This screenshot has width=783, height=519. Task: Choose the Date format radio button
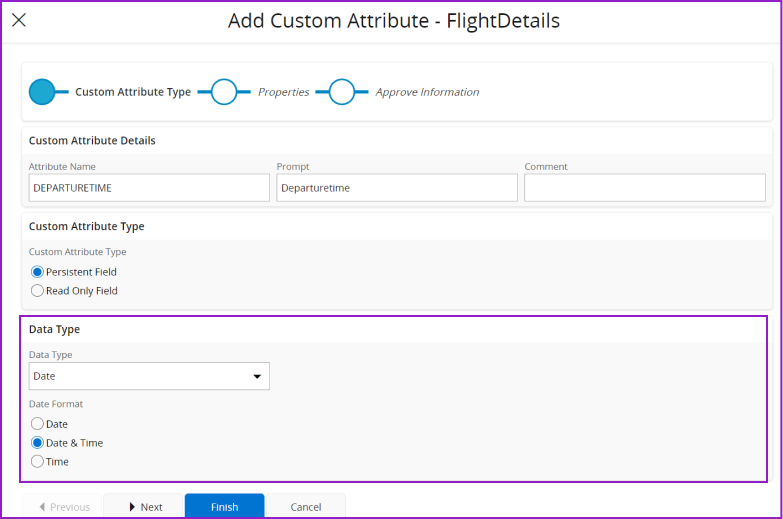pos(38,424)
